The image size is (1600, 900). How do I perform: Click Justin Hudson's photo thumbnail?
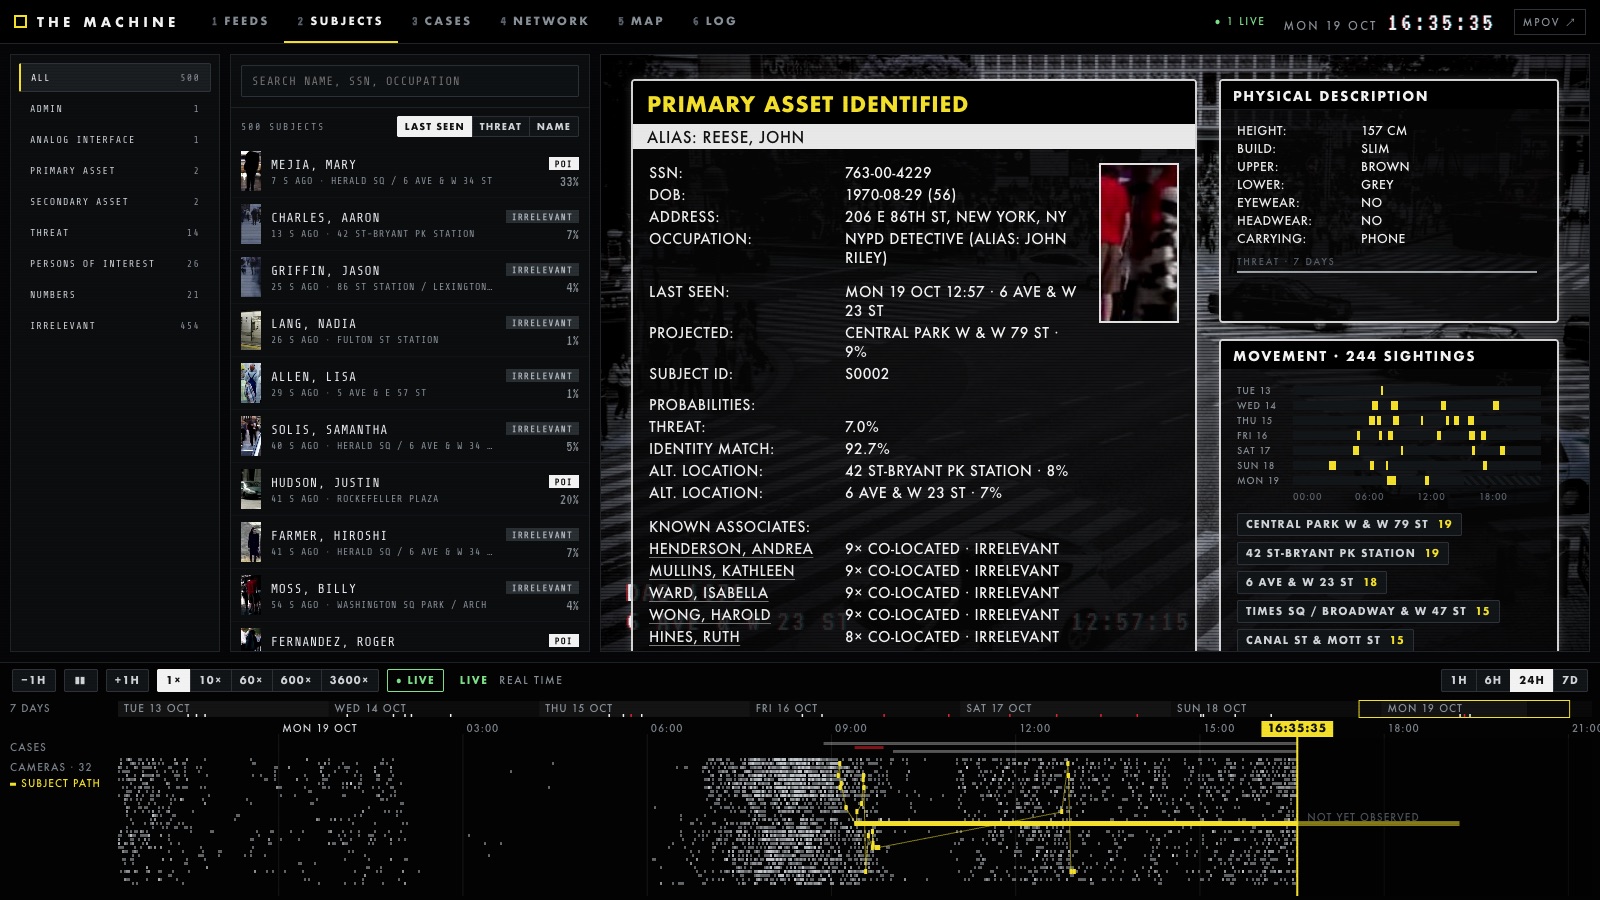tap(251, 490)
